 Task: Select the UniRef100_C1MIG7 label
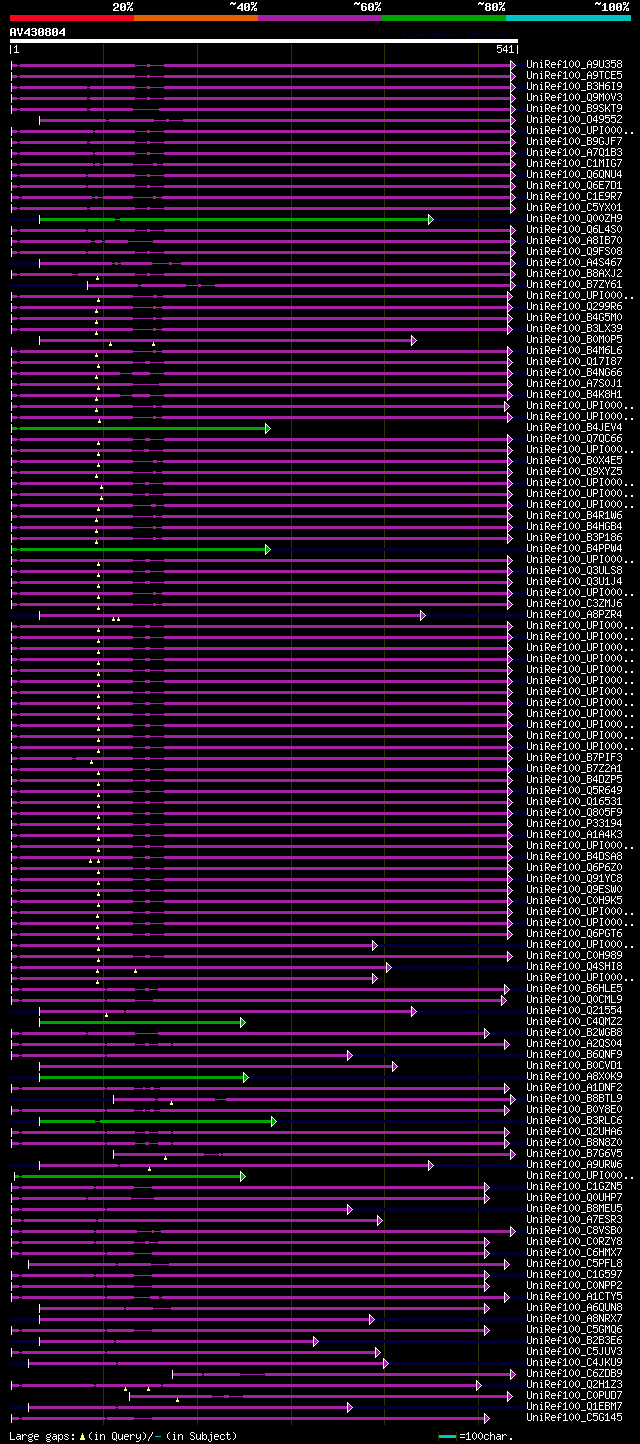[x=574, y=163]
